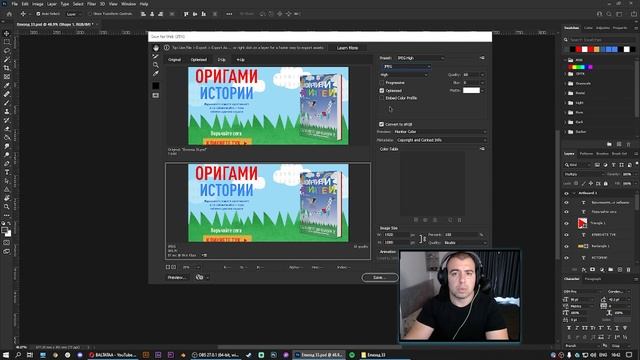This screenshot has width=640, height=360.
Task: Select the Rectangular Marquee tool
Action: tap(7, 42)
